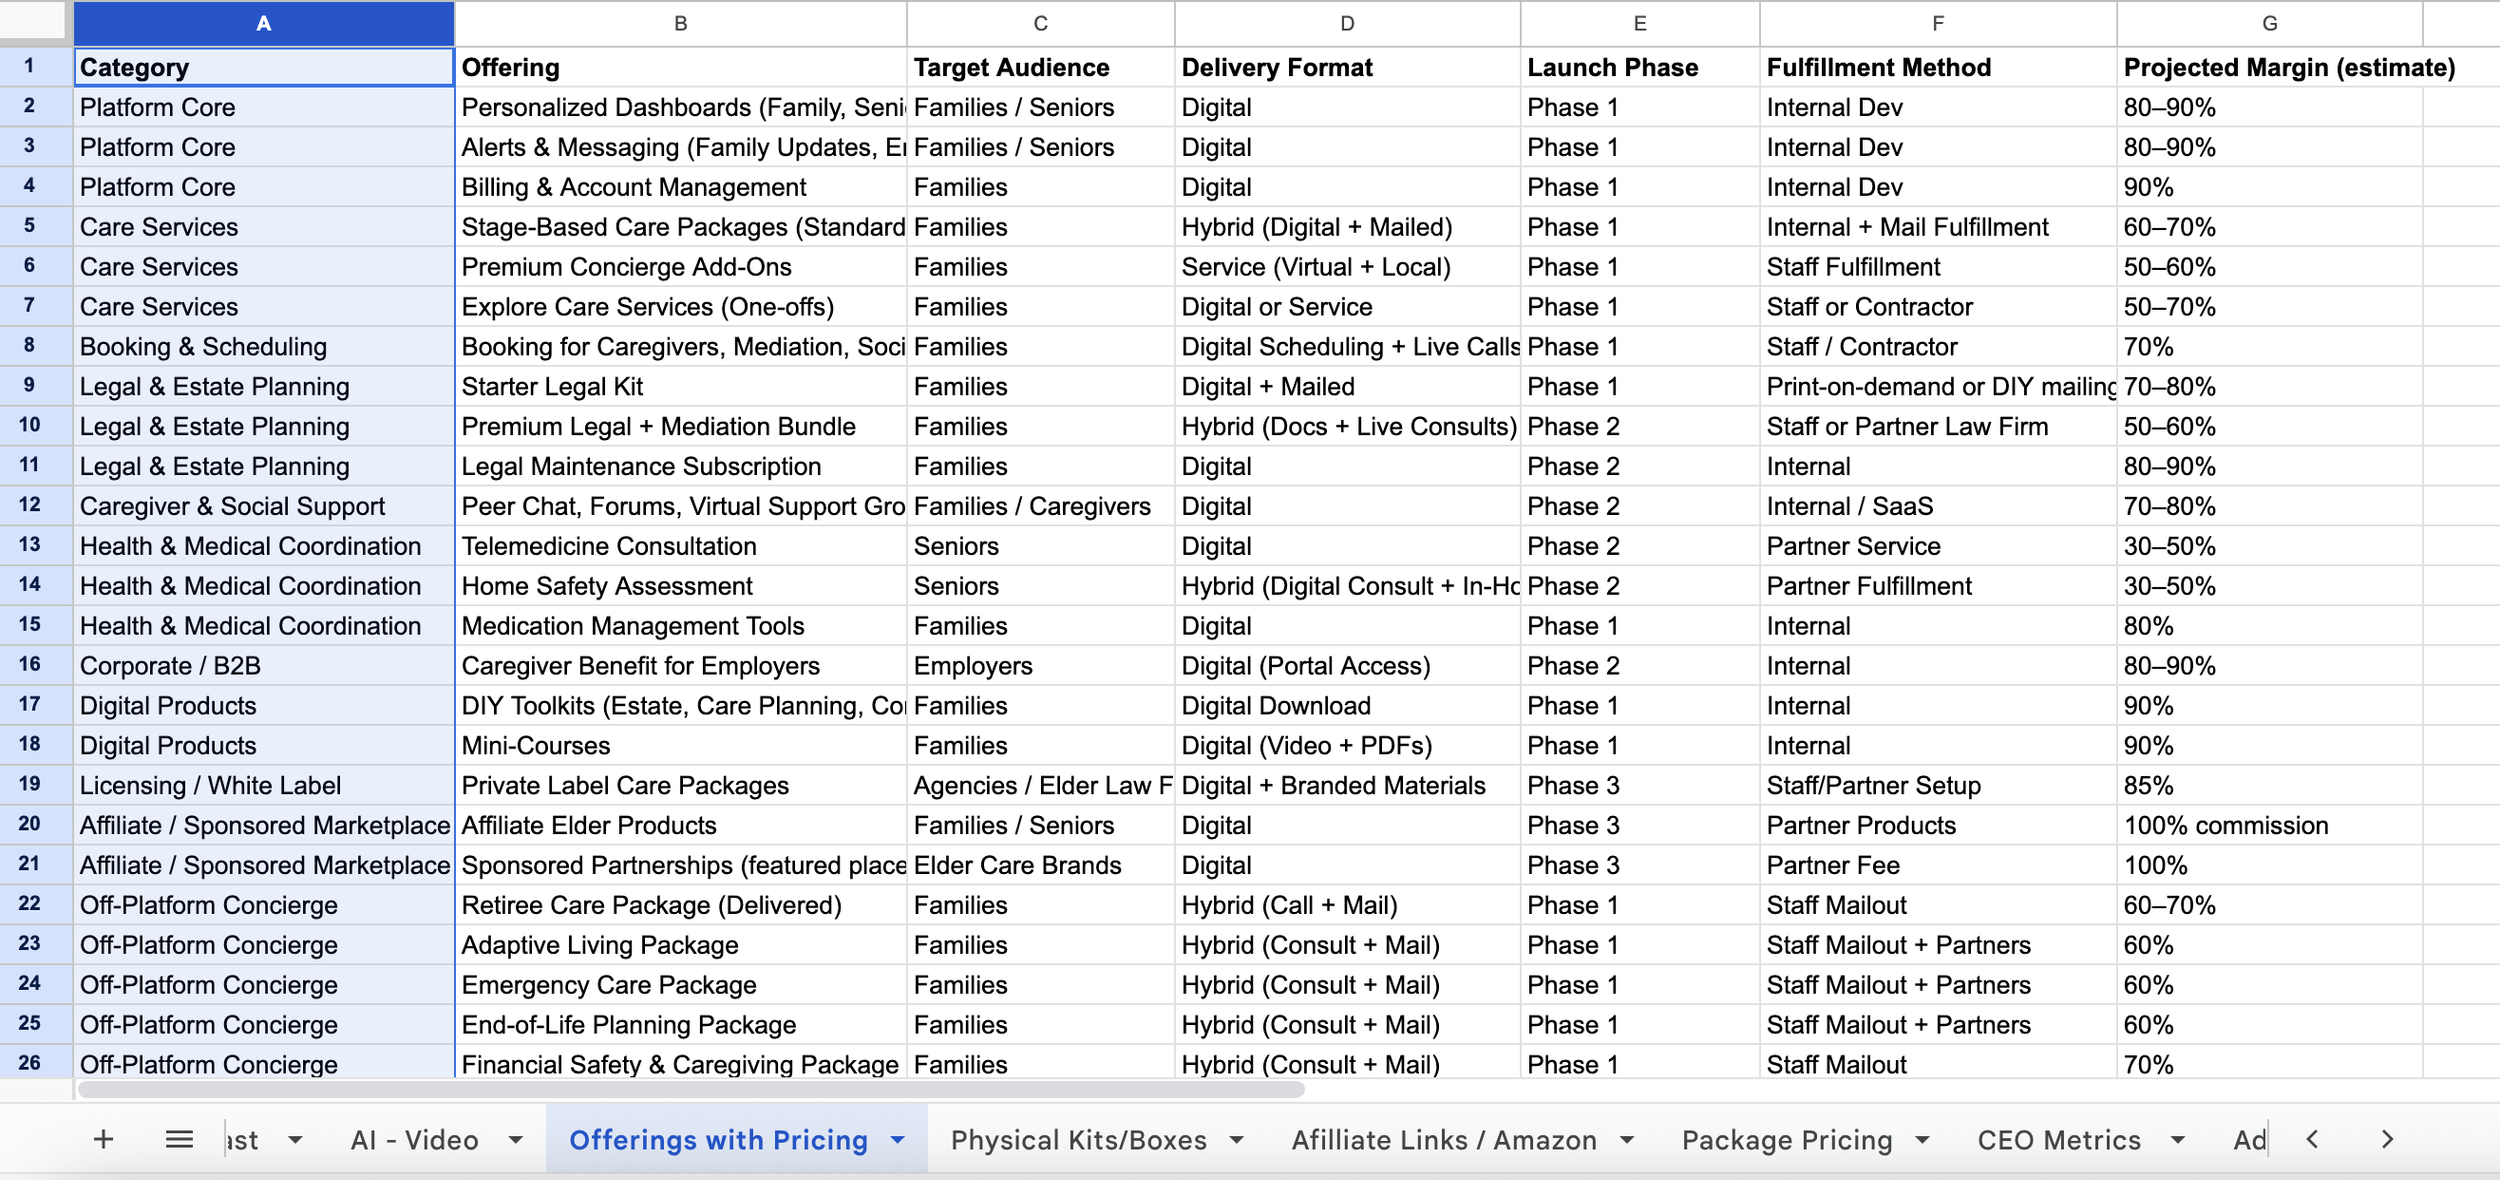
Task: Open Offerings with Pricing tab dropdown arrow
Action: (x=897, y=1140)
